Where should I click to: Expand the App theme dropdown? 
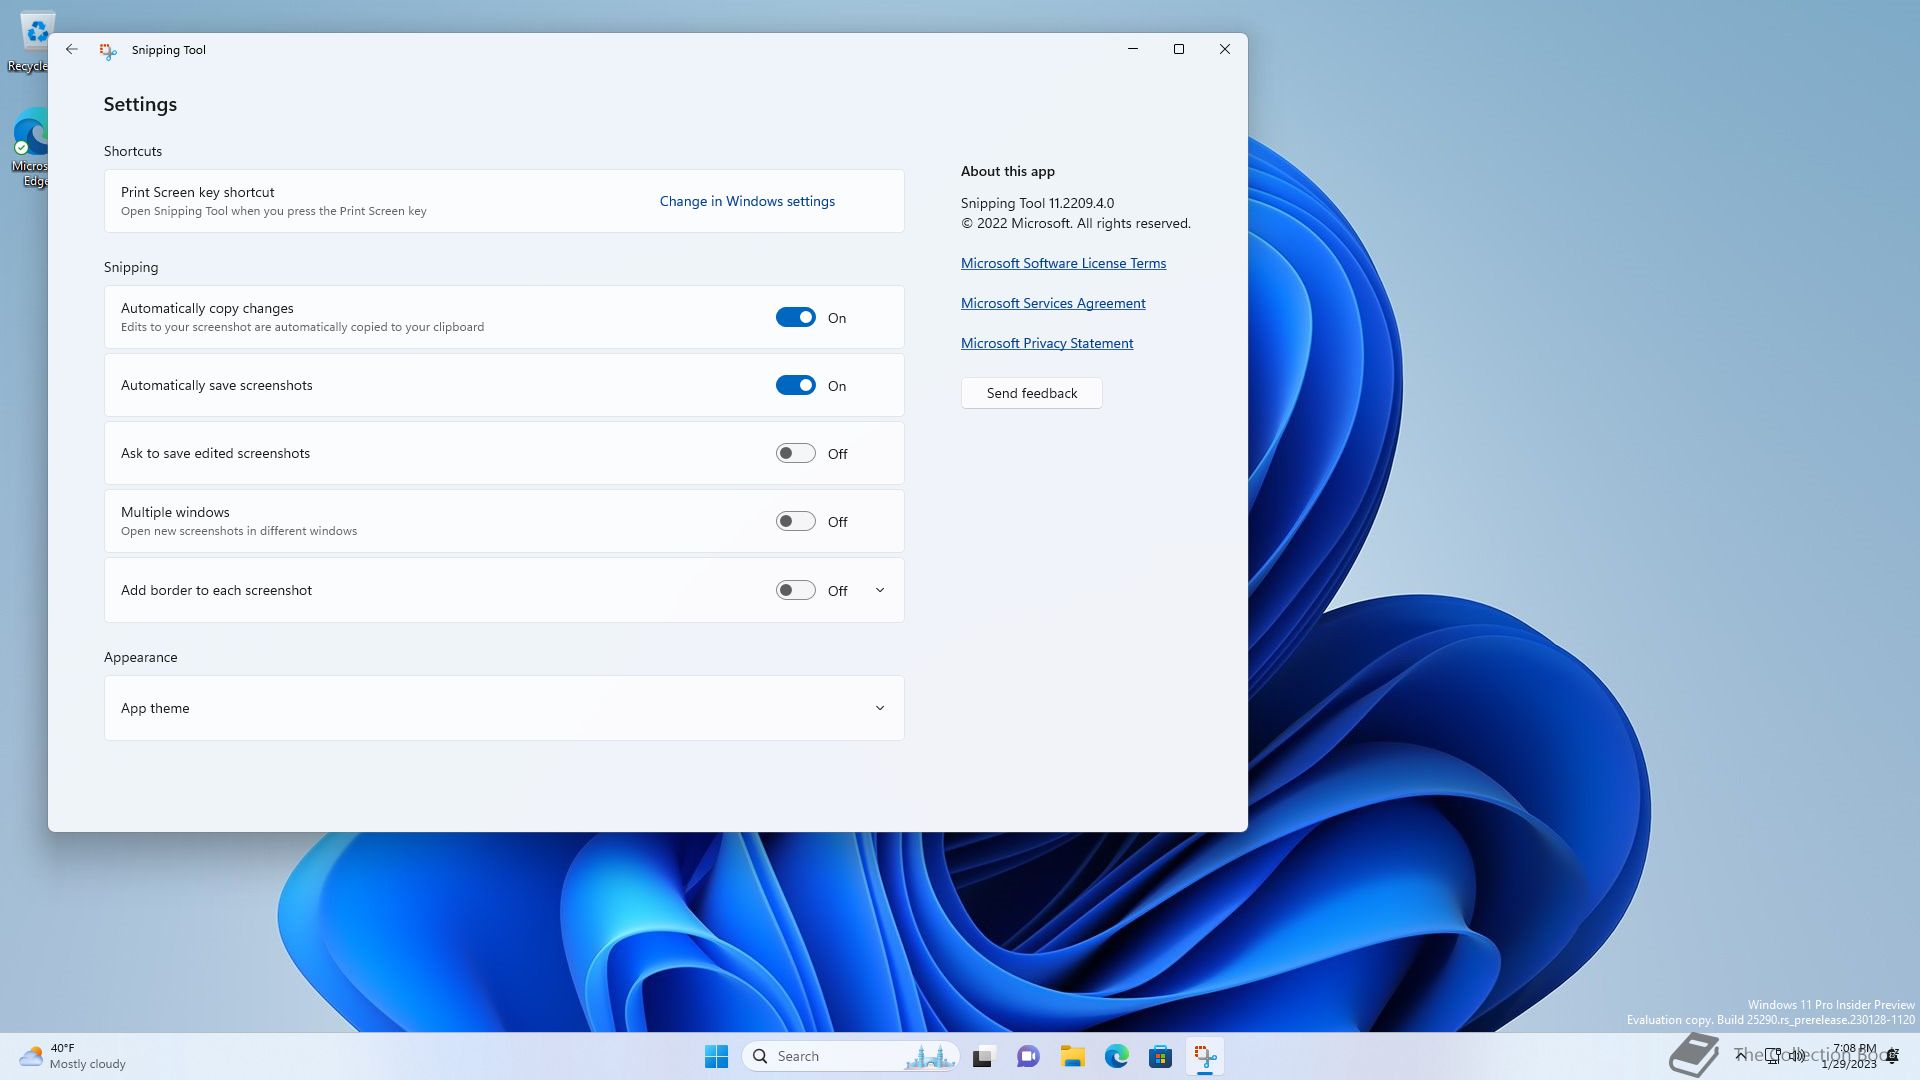pos(880,708)
